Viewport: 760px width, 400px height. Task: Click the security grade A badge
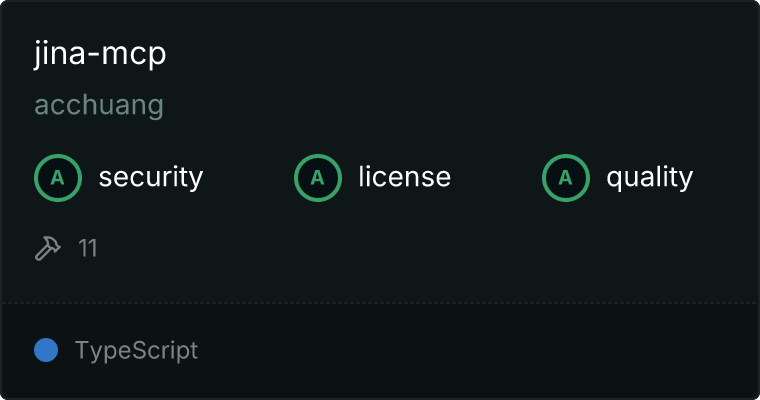(x=58, y=178)
